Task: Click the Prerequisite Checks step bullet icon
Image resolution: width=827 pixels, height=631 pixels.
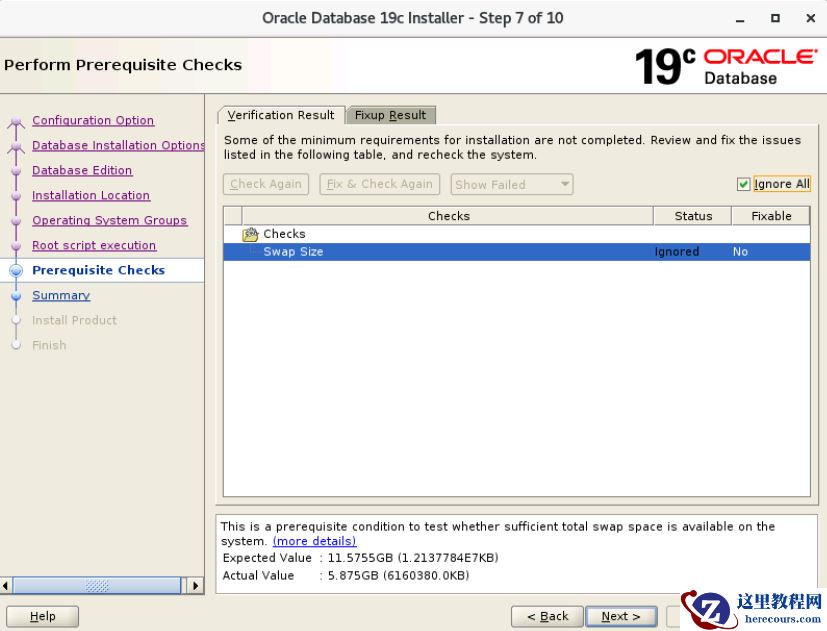Action: coord(16,271)
